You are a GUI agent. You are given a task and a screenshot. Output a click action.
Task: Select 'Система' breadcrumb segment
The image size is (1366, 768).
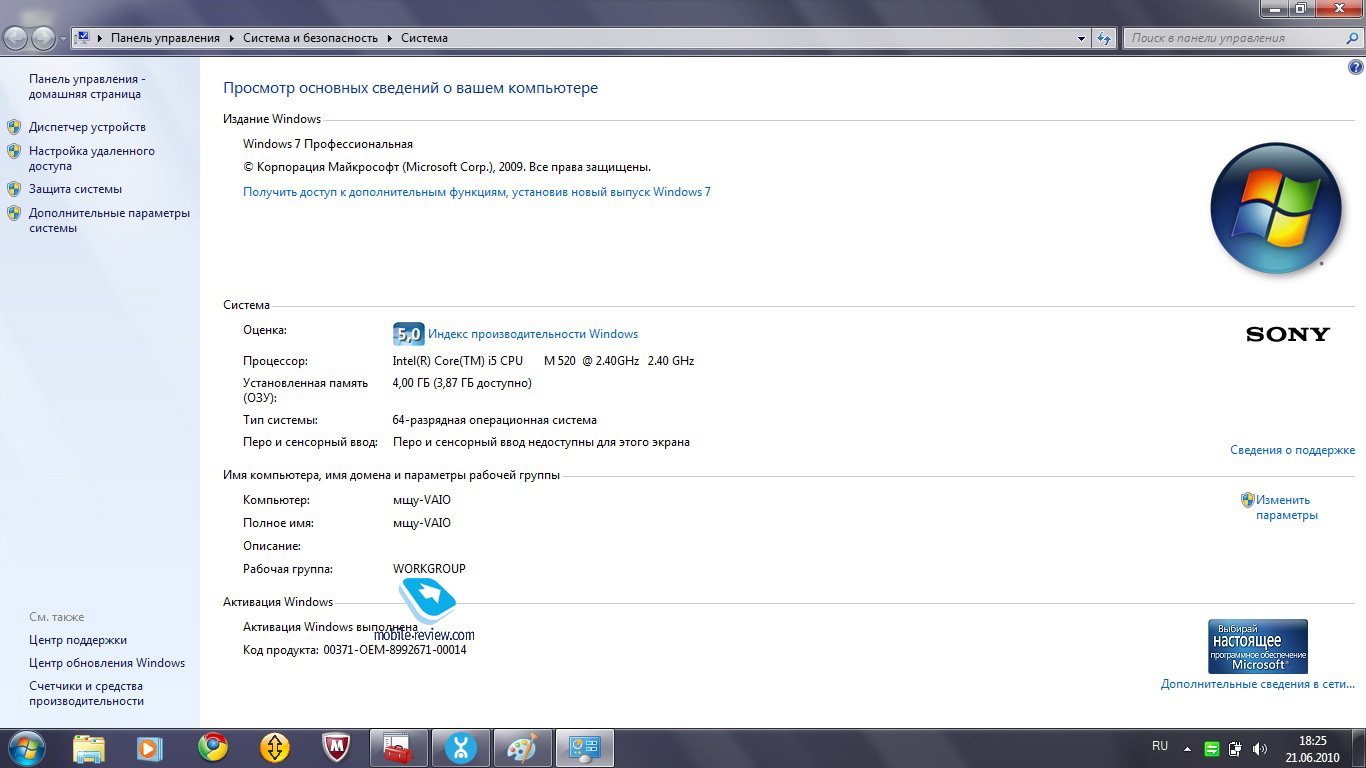click(424, 38)
